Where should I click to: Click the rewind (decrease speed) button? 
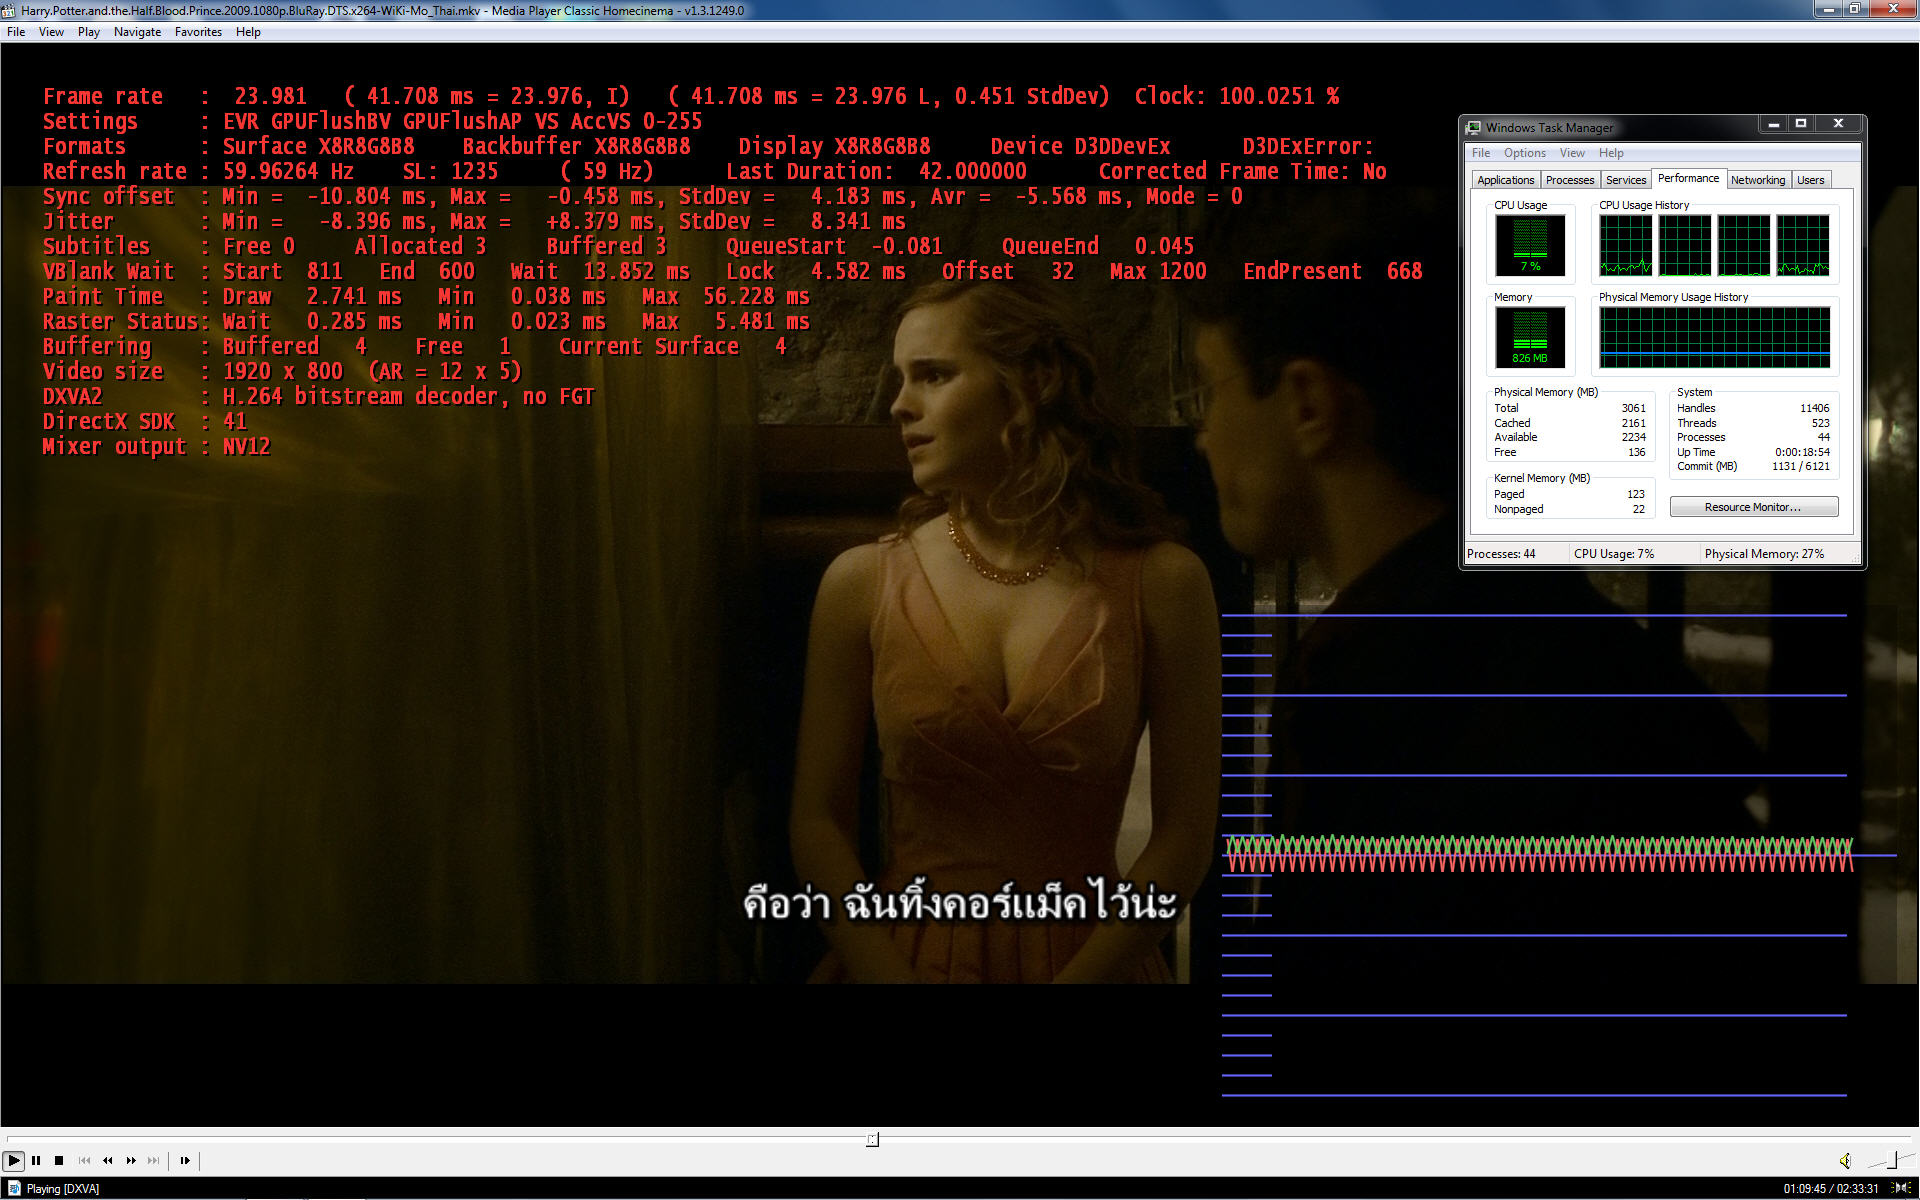(x=107, y=1160)
